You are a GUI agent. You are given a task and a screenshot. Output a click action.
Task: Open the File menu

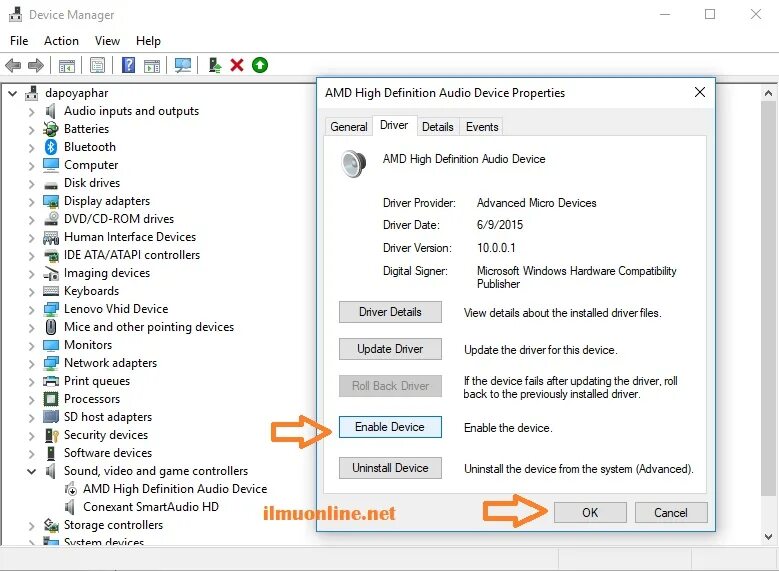(19, 41)
